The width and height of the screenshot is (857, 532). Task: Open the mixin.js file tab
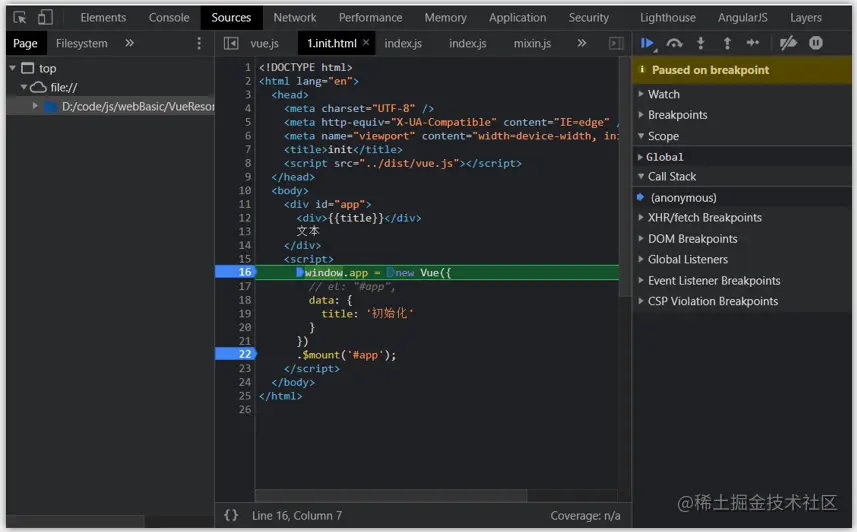click(x=532, y=43)
